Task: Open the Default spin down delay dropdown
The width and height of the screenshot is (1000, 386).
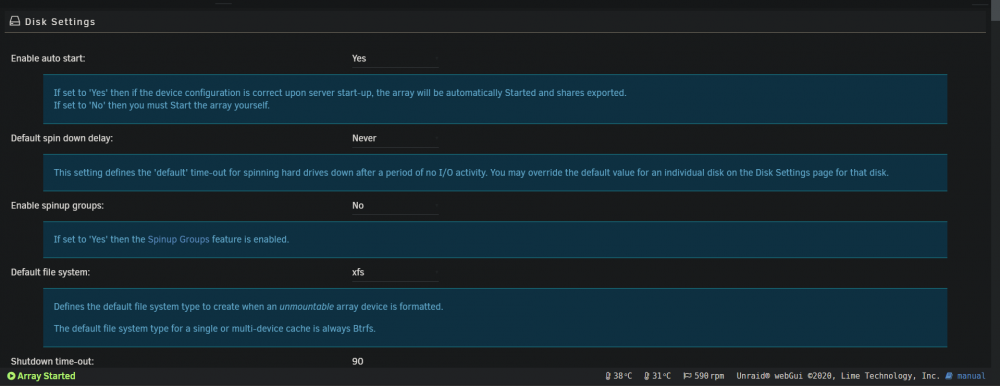Action: [395, 138]
